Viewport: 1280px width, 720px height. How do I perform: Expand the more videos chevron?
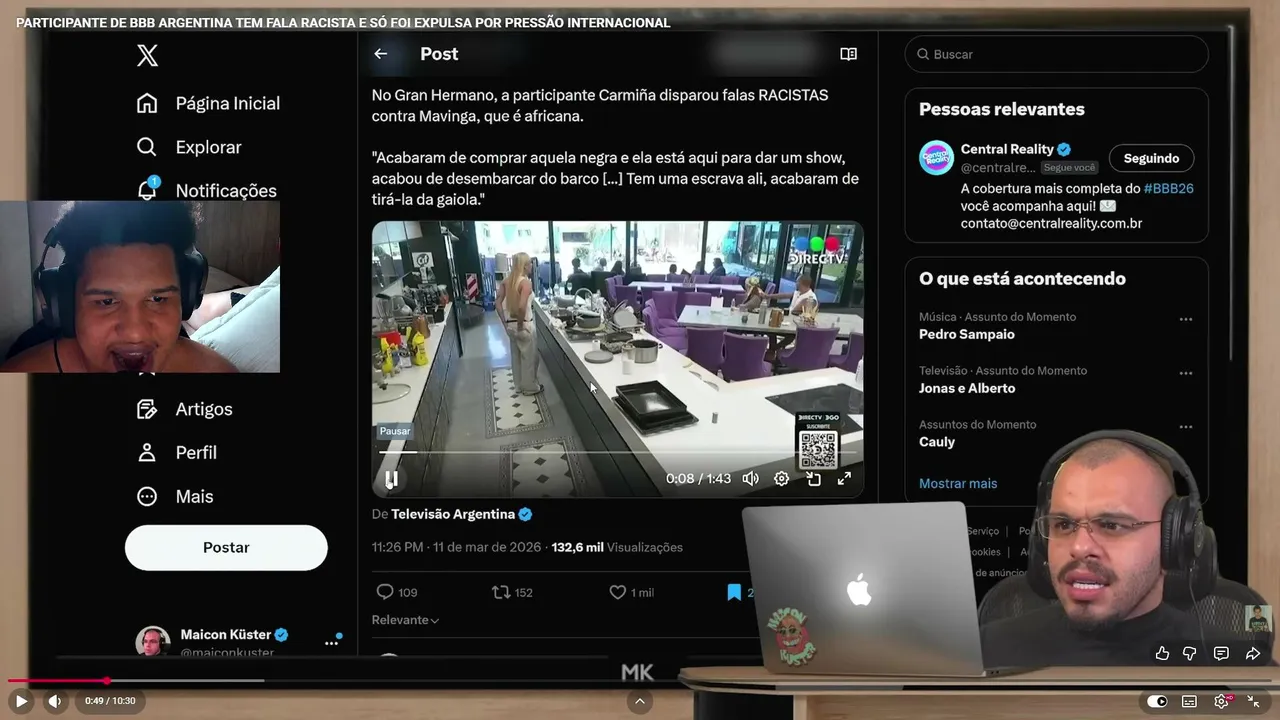[640, 701]
